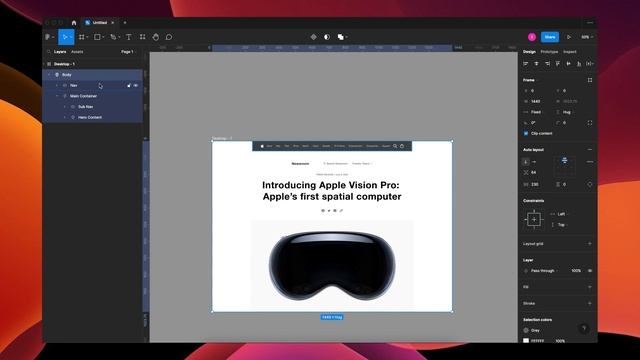
Task: Add a new tab with plus
Action: 125,23
